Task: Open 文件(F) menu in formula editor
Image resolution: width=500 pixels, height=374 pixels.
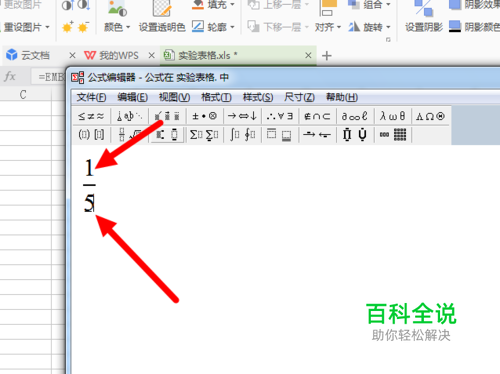Action: pos(91,97)
